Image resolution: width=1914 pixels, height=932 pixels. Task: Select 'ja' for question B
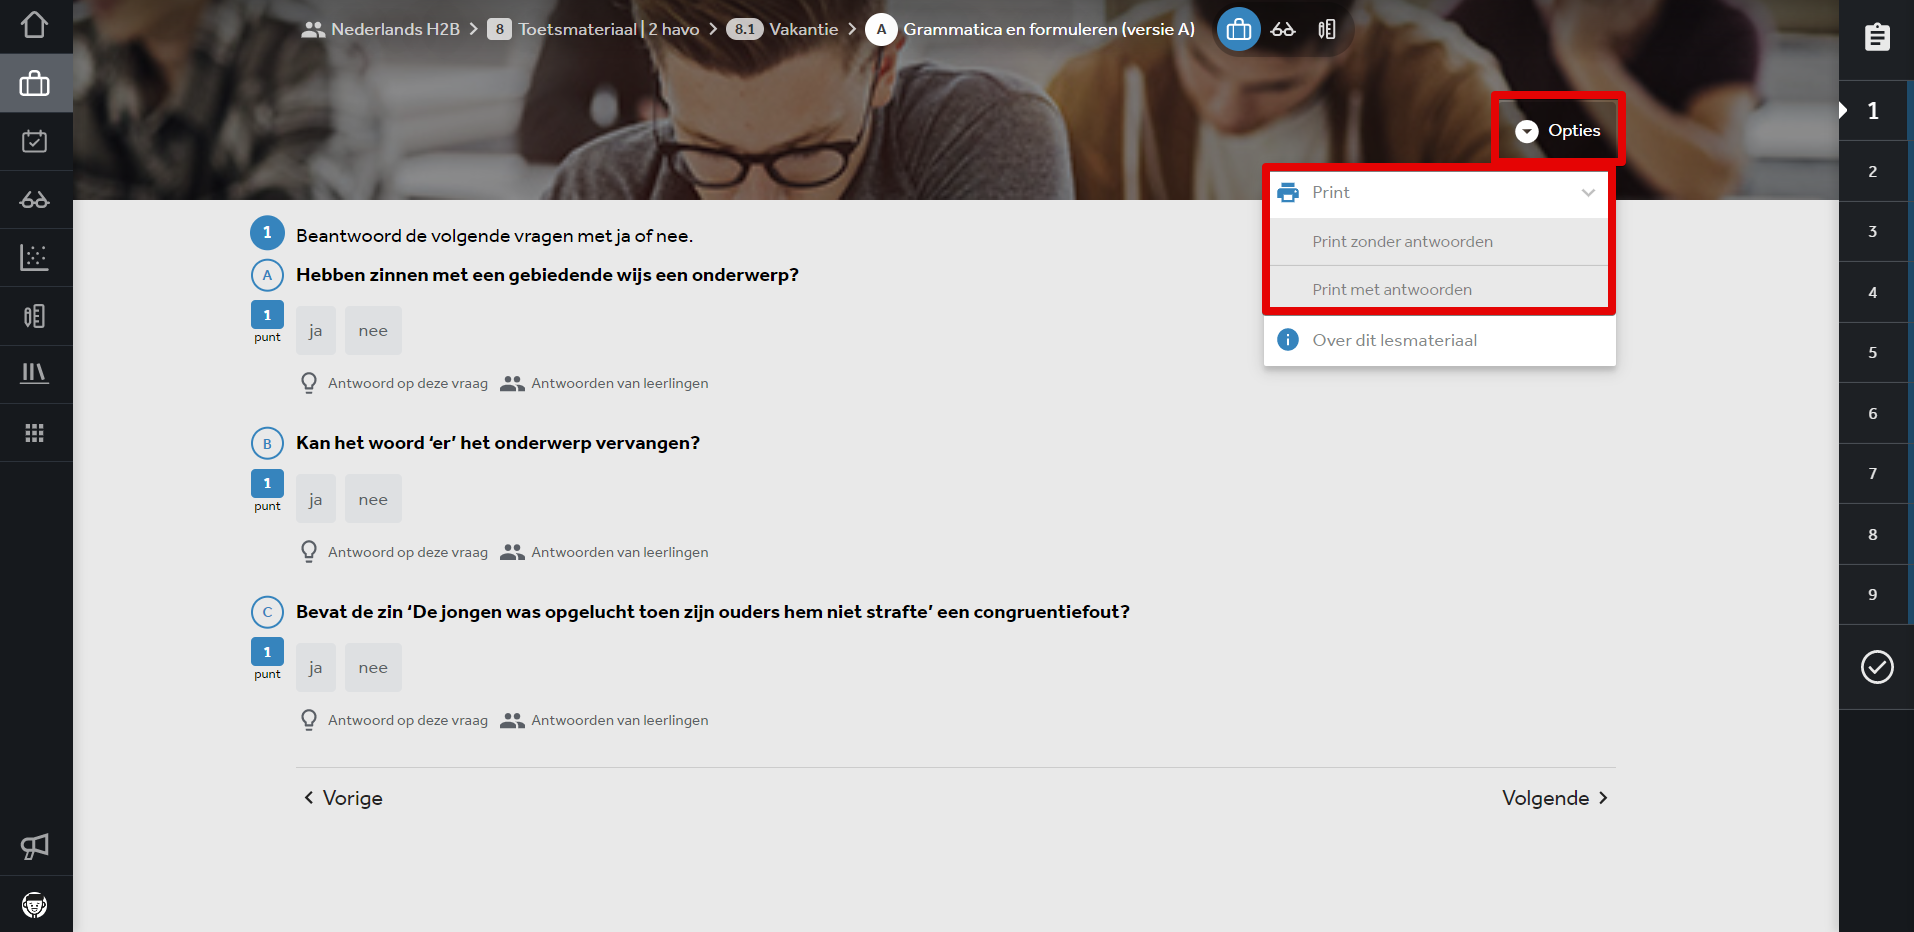pos(316,499)
